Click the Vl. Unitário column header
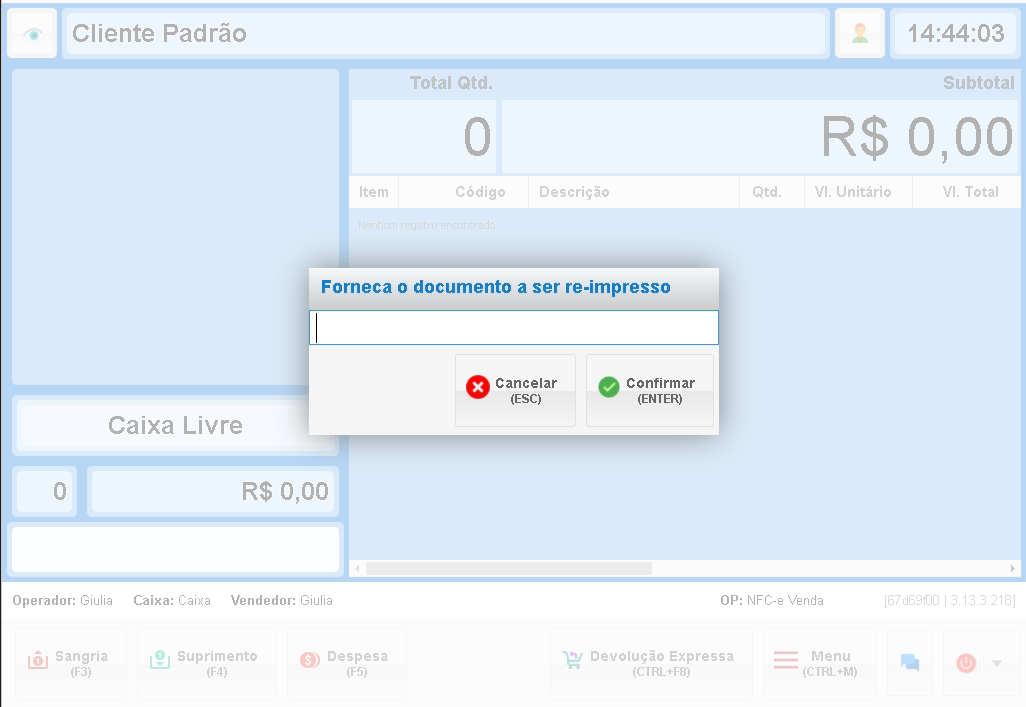Image resolution: width=1026 pixels, height=707 pixels. 858,192
